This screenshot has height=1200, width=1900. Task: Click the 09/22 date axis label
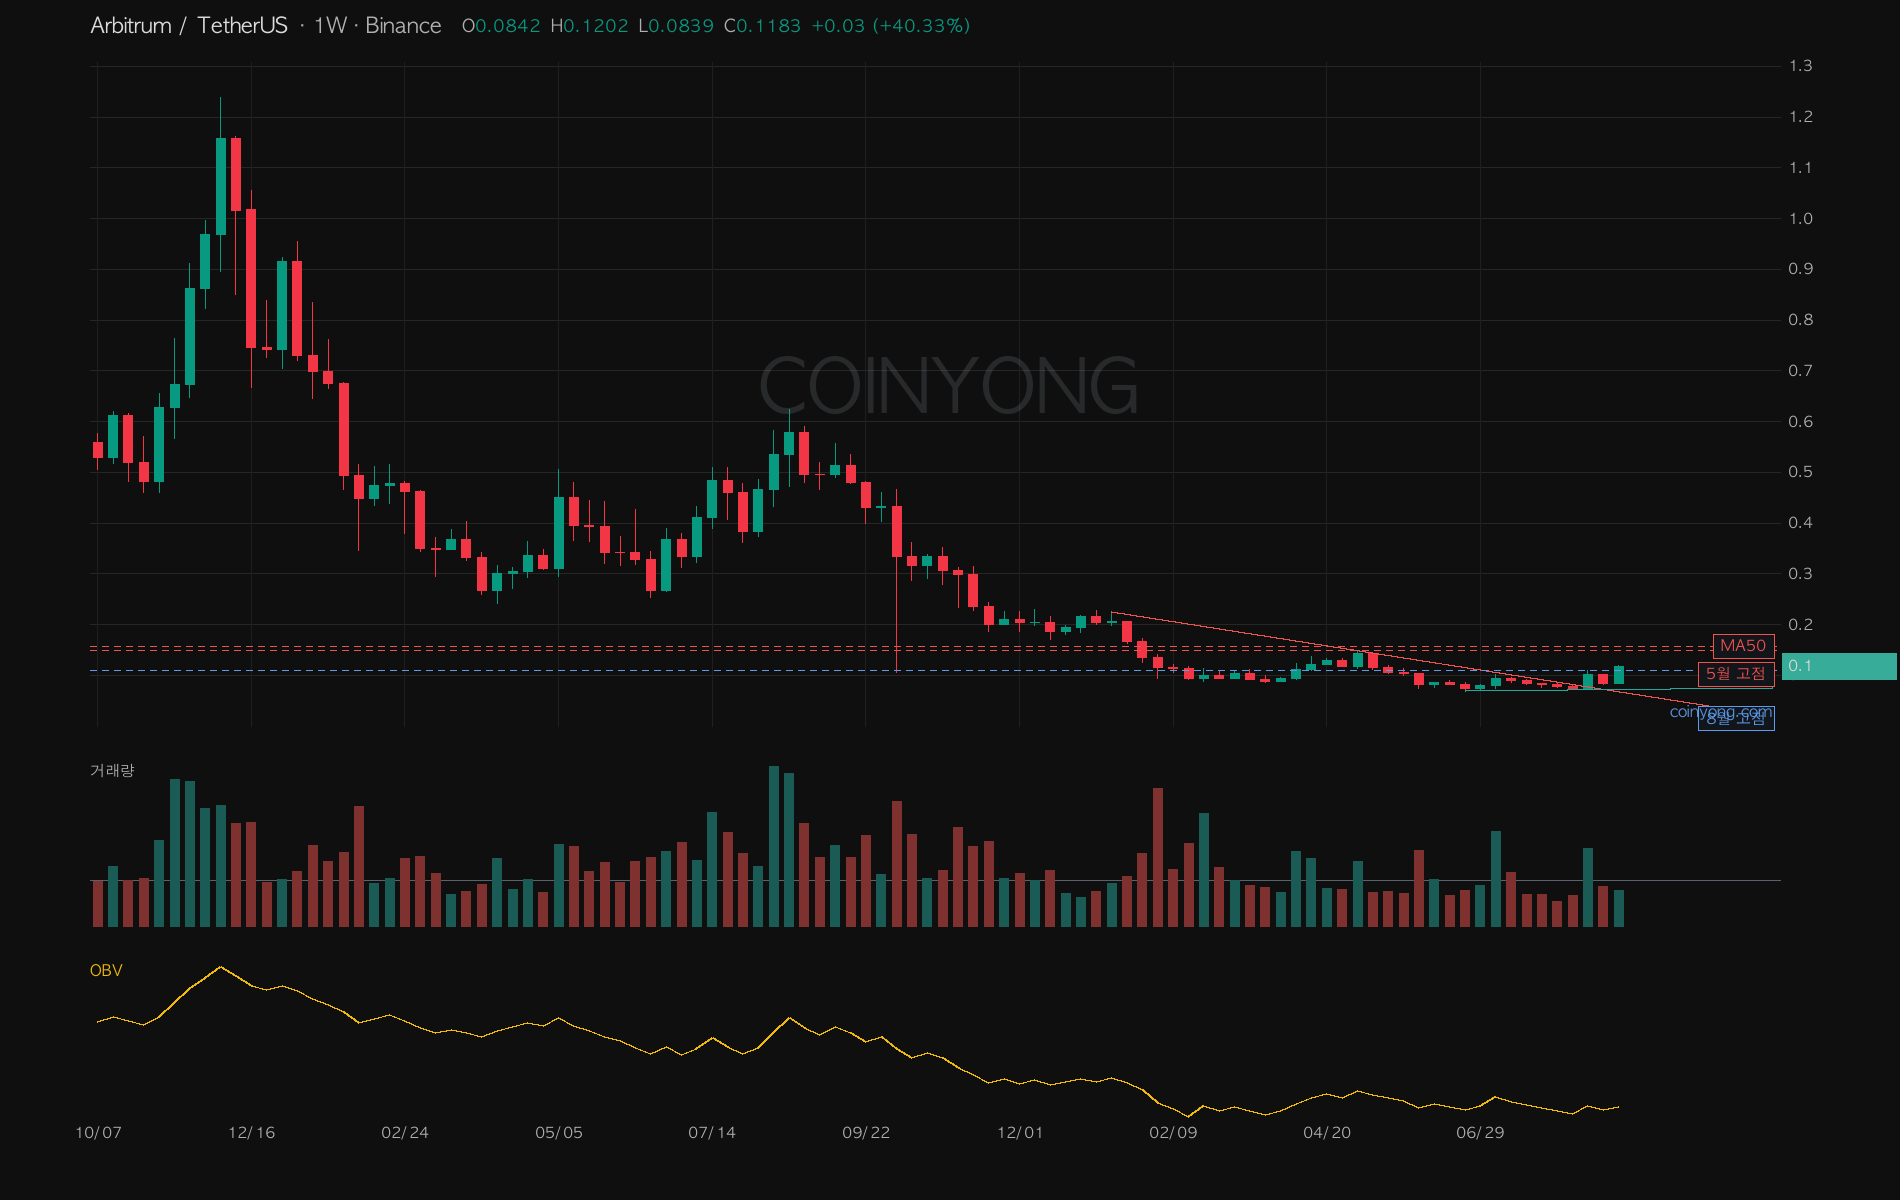click(x=866, y=1133)
